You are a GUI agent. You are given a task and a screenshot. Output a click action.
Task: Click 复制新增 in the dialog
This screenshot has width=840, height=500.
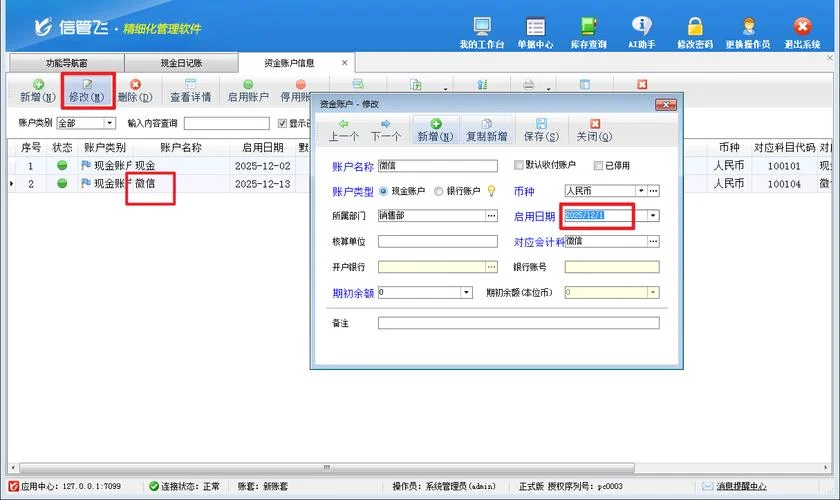486,131
